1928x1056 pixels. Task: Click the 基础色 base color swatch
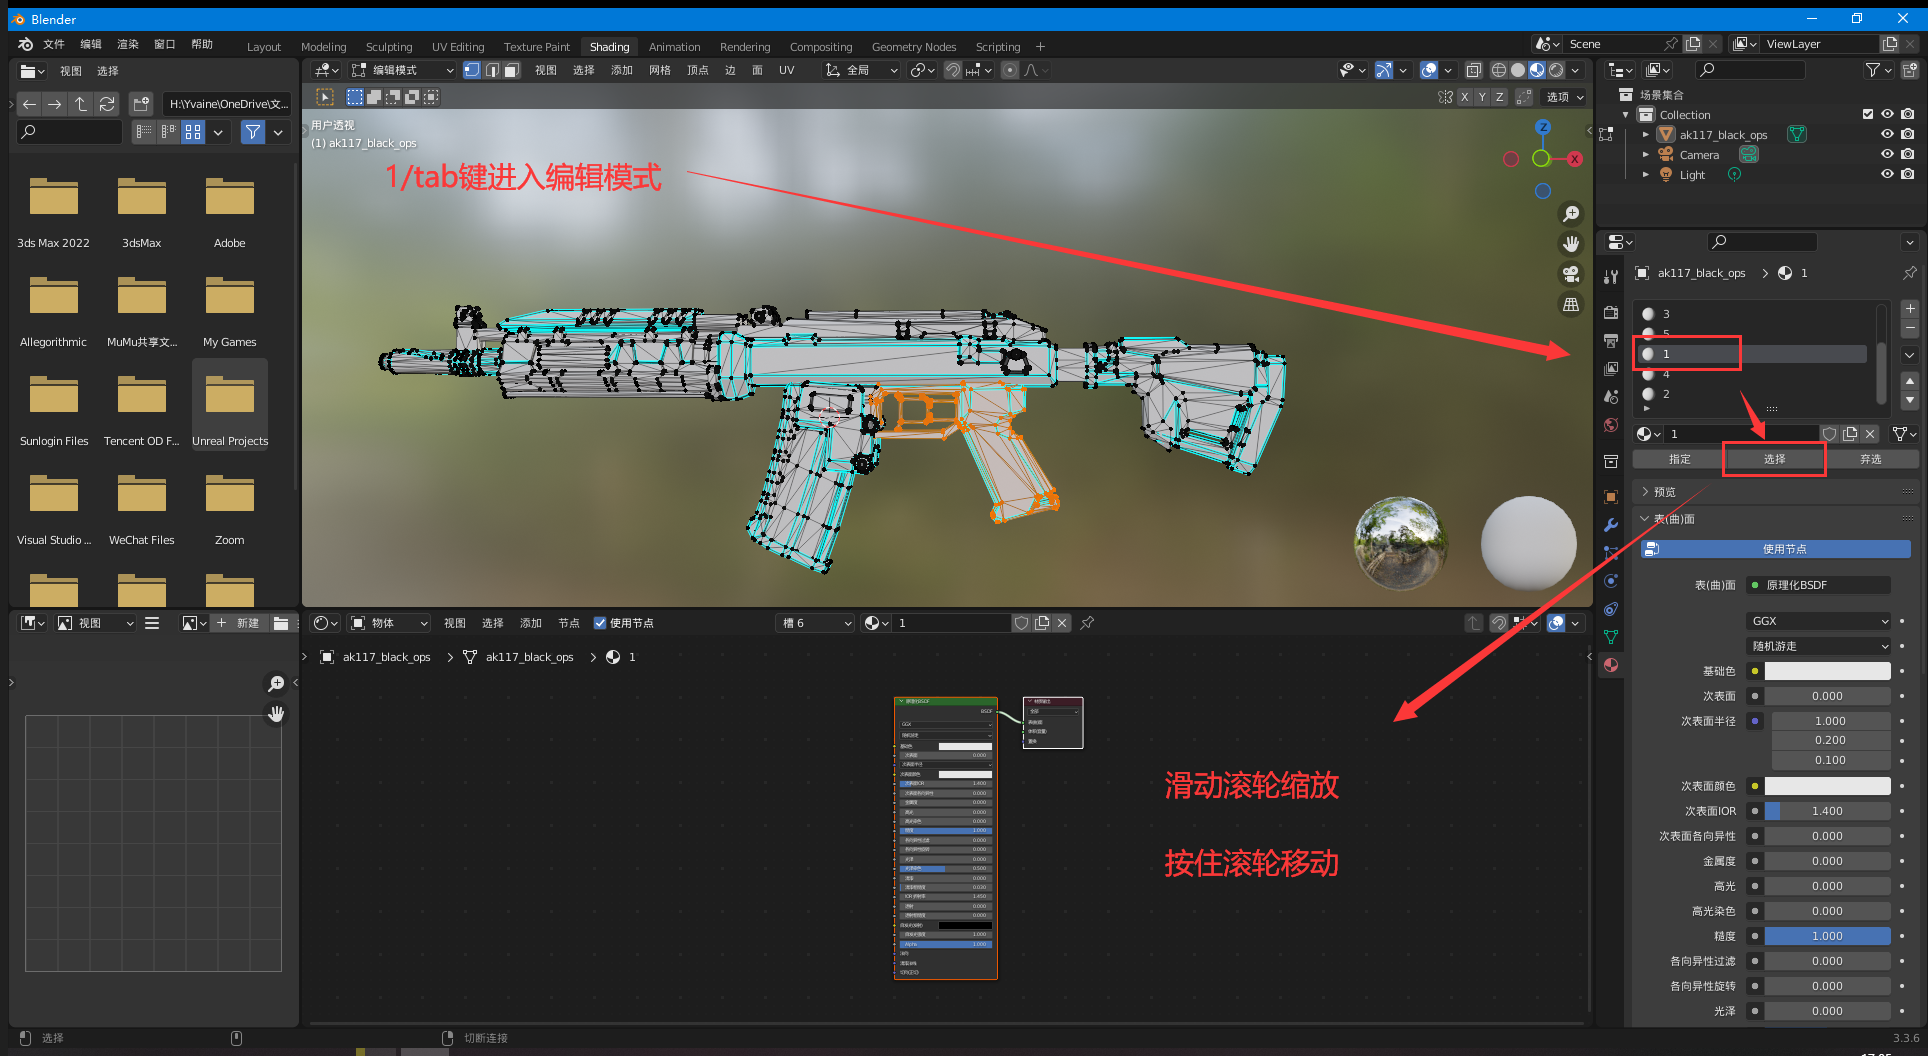(1827, 671)
